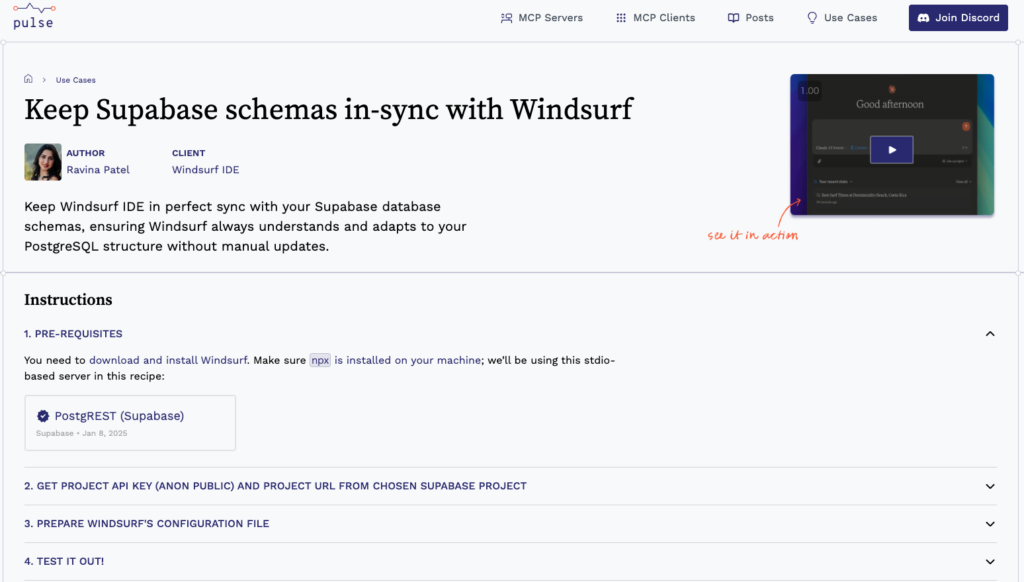Click the verified badge beside PostgREST (Supabase)
This screenshot has width=1024, height=582.
tap(43, 416)
